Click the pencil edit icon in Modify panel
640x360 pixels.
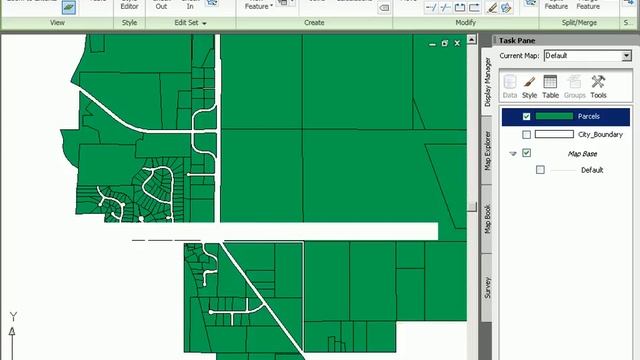click(x=492, y=7)
